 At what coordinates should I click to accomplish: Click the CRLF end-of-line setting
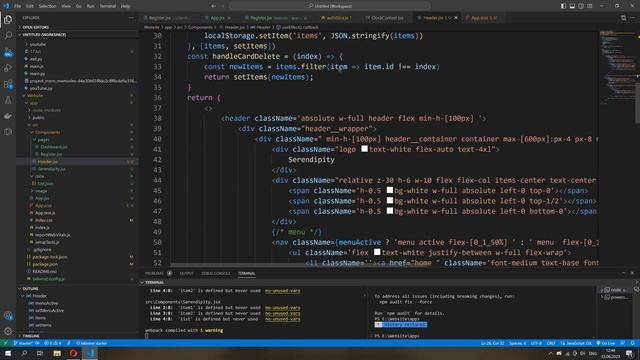tap(551, 343)
